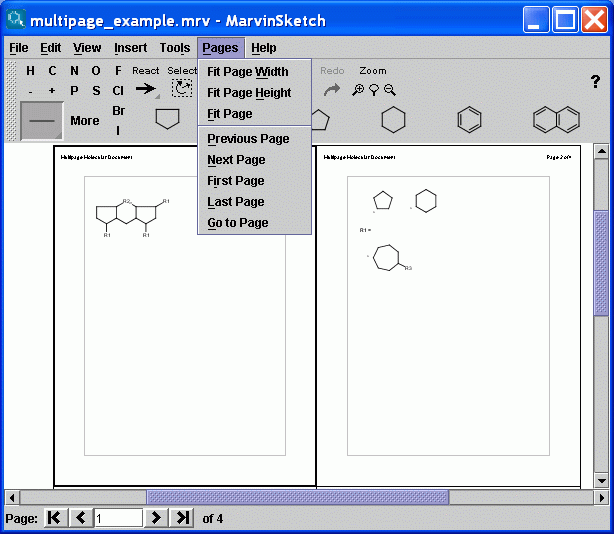Click the zoom in magnifier
Screen dimensions: 614x534
click(358, 89)
